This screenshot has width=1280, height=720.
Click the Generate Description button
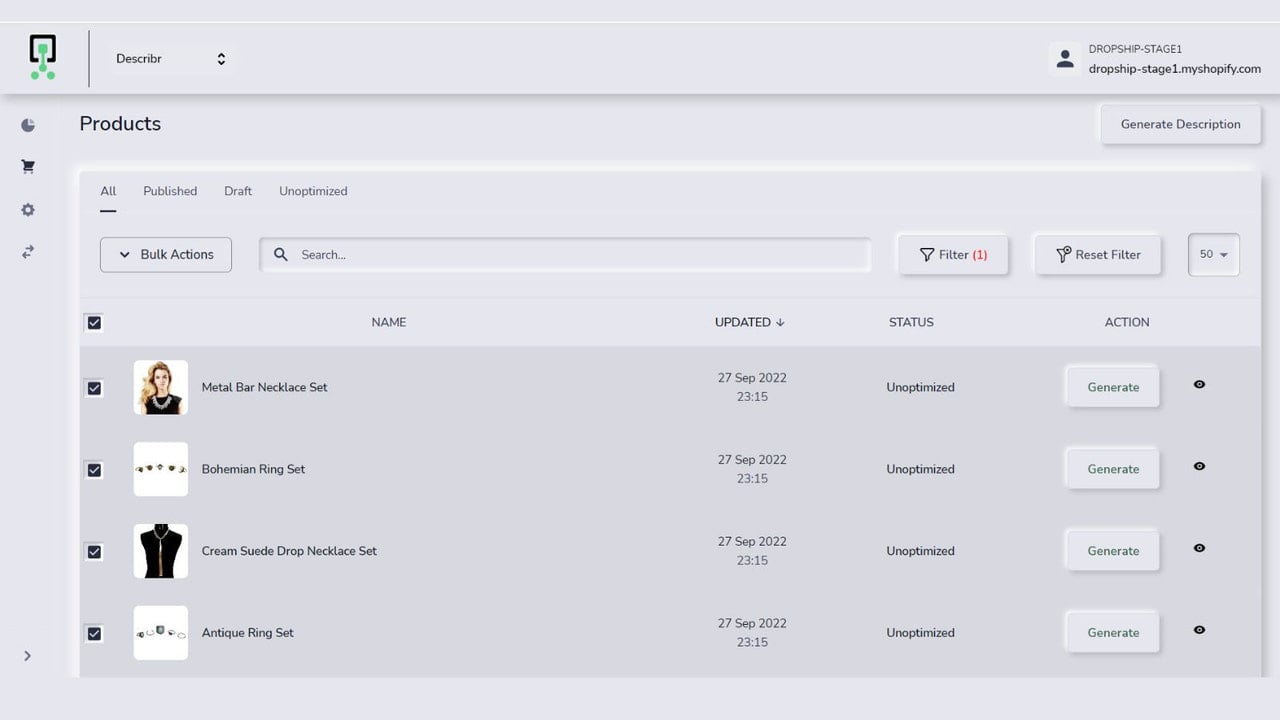[x=1180, y=124]
